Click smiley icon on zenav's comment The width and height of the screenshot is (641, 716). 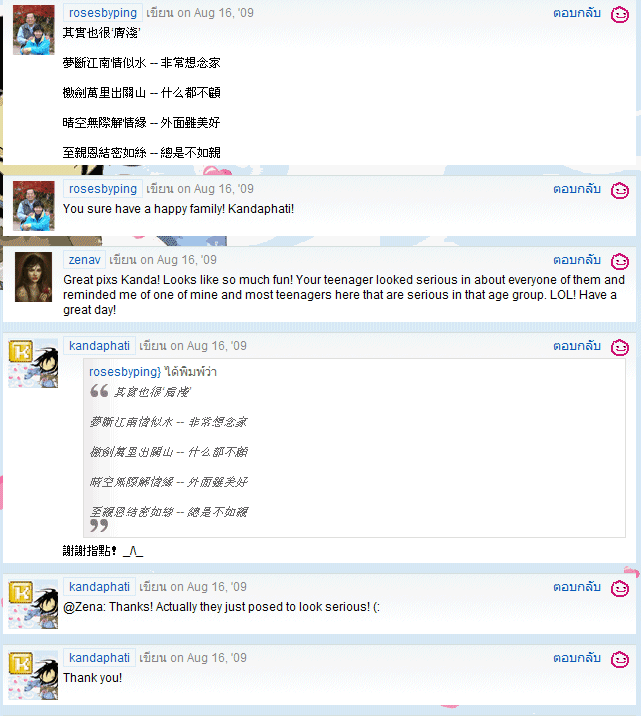tap(620, 262)
